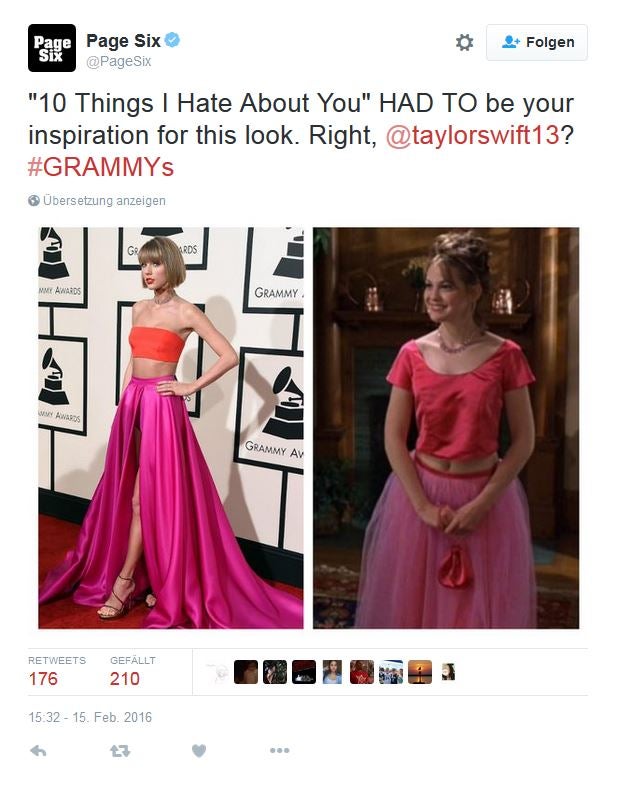Open the Grammy red carpet photo

tap(171, 428)
